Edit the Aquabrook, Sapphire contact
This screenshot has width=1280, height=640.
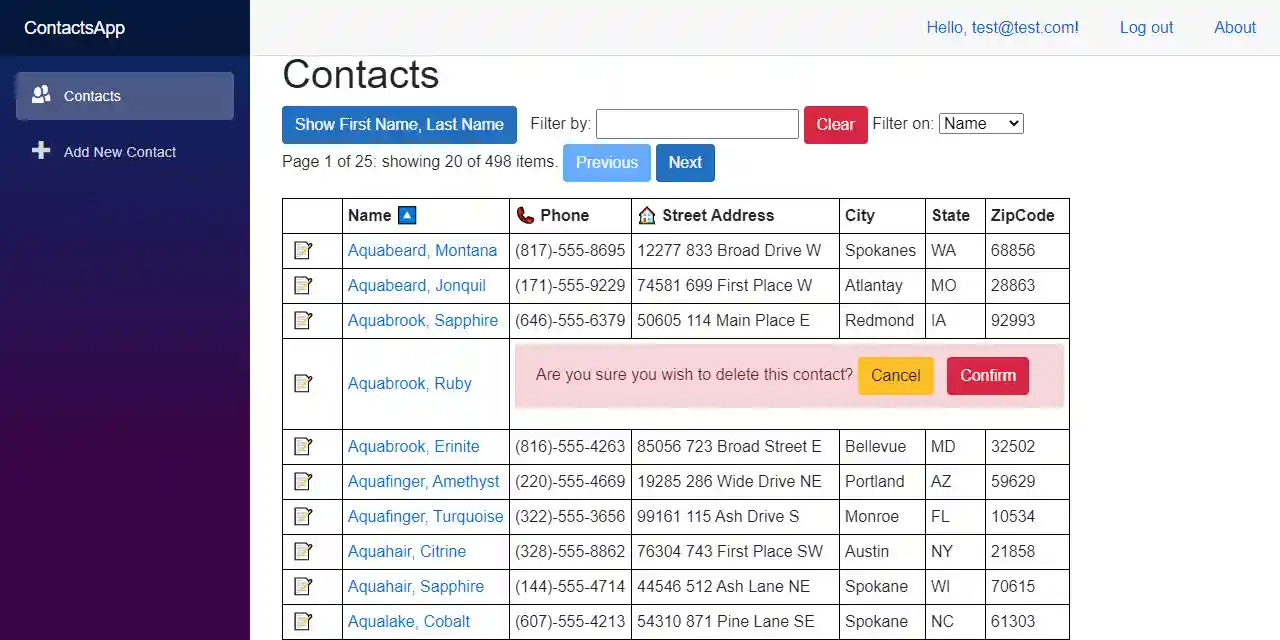(x=303, y=320)
